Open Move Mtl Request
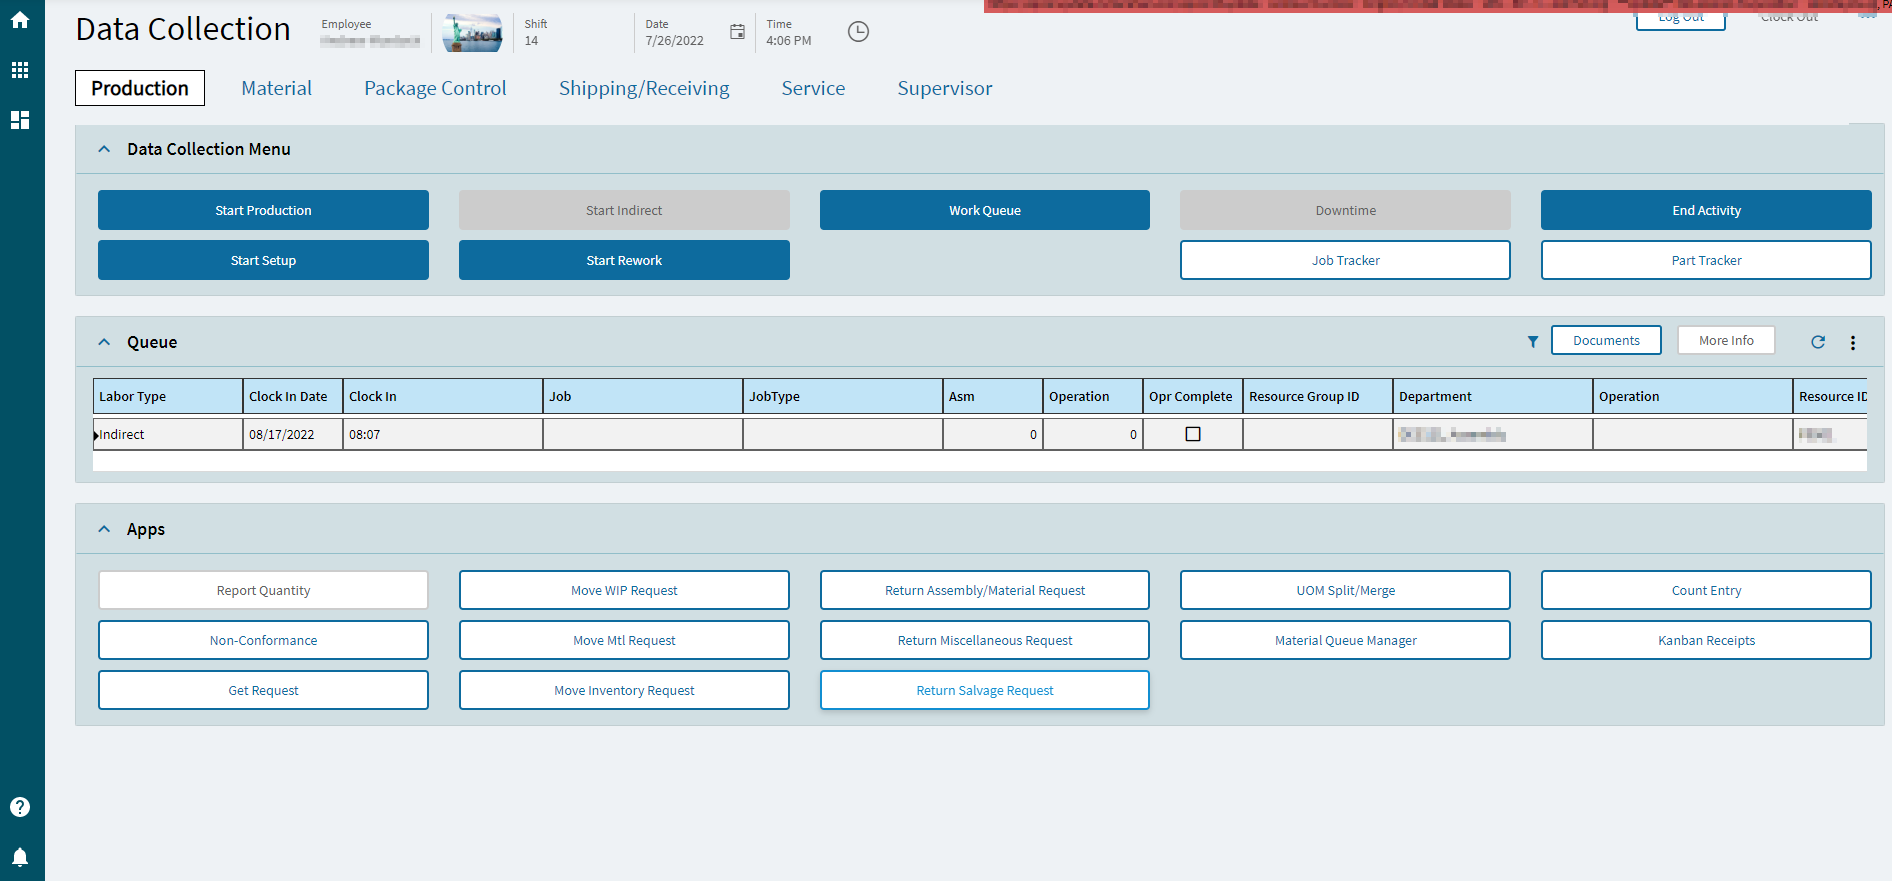This screenshot has height=881, width=1892. tap(624, 640)
